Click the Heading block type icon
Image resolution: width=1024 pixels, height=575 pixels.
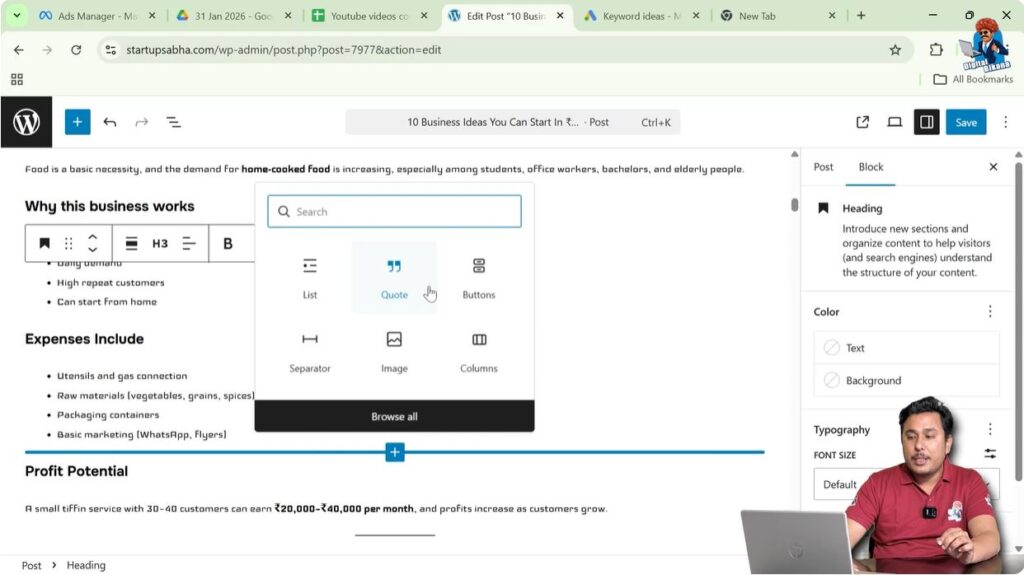tap(44, 244)
